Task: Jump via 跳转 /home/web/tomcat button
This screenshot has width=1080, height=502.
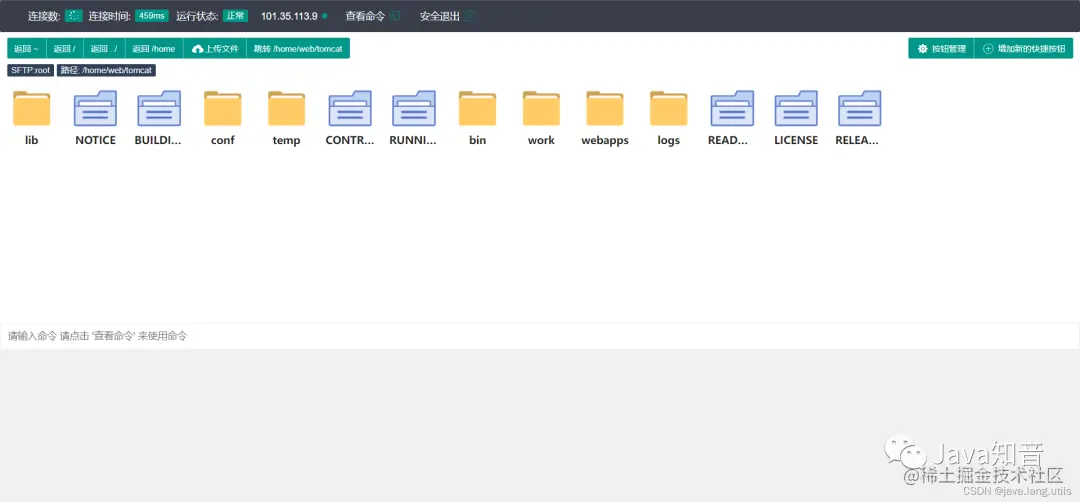Action: click(298, 48)
